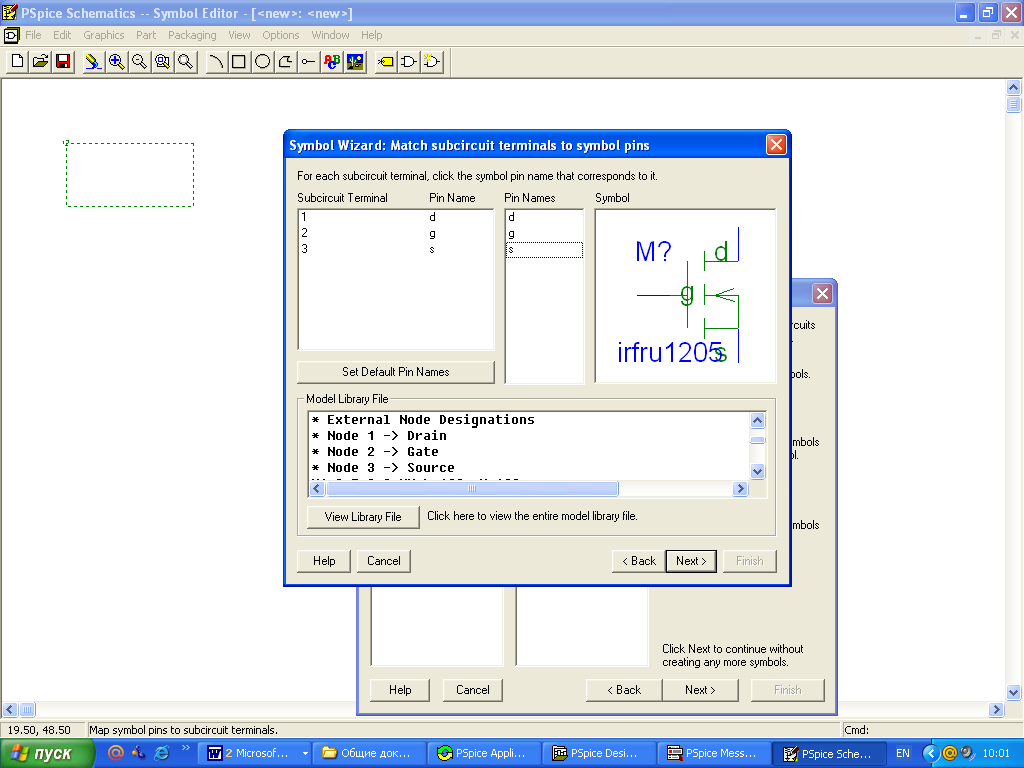Select the Draw Circle tool
Image resolution: width=1024 pixels, height=768 pixels.
(x=263, y=62)
